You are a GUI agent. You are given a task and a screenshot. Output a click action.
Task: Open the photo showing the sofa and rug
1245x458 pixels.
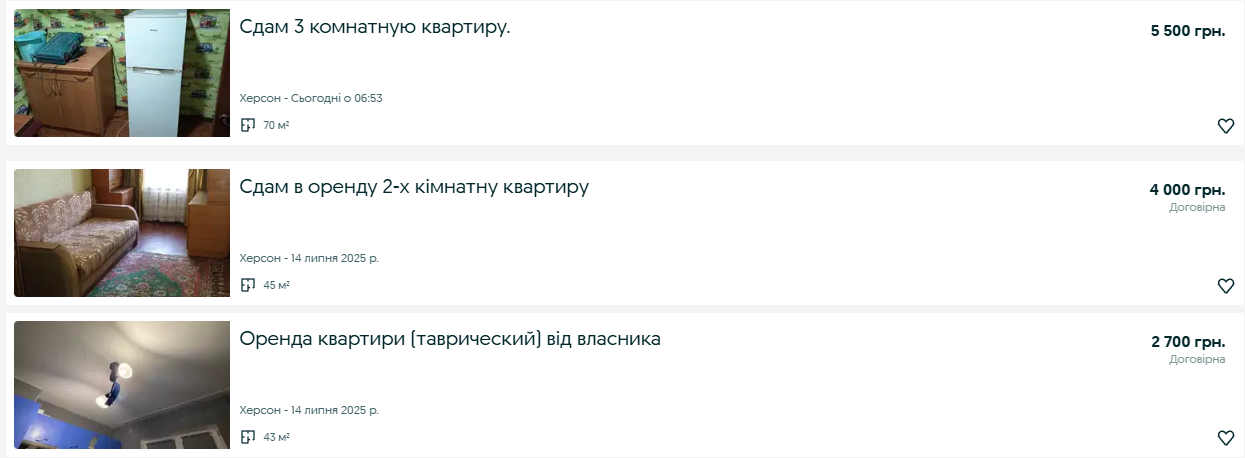[x=122, y=233]
